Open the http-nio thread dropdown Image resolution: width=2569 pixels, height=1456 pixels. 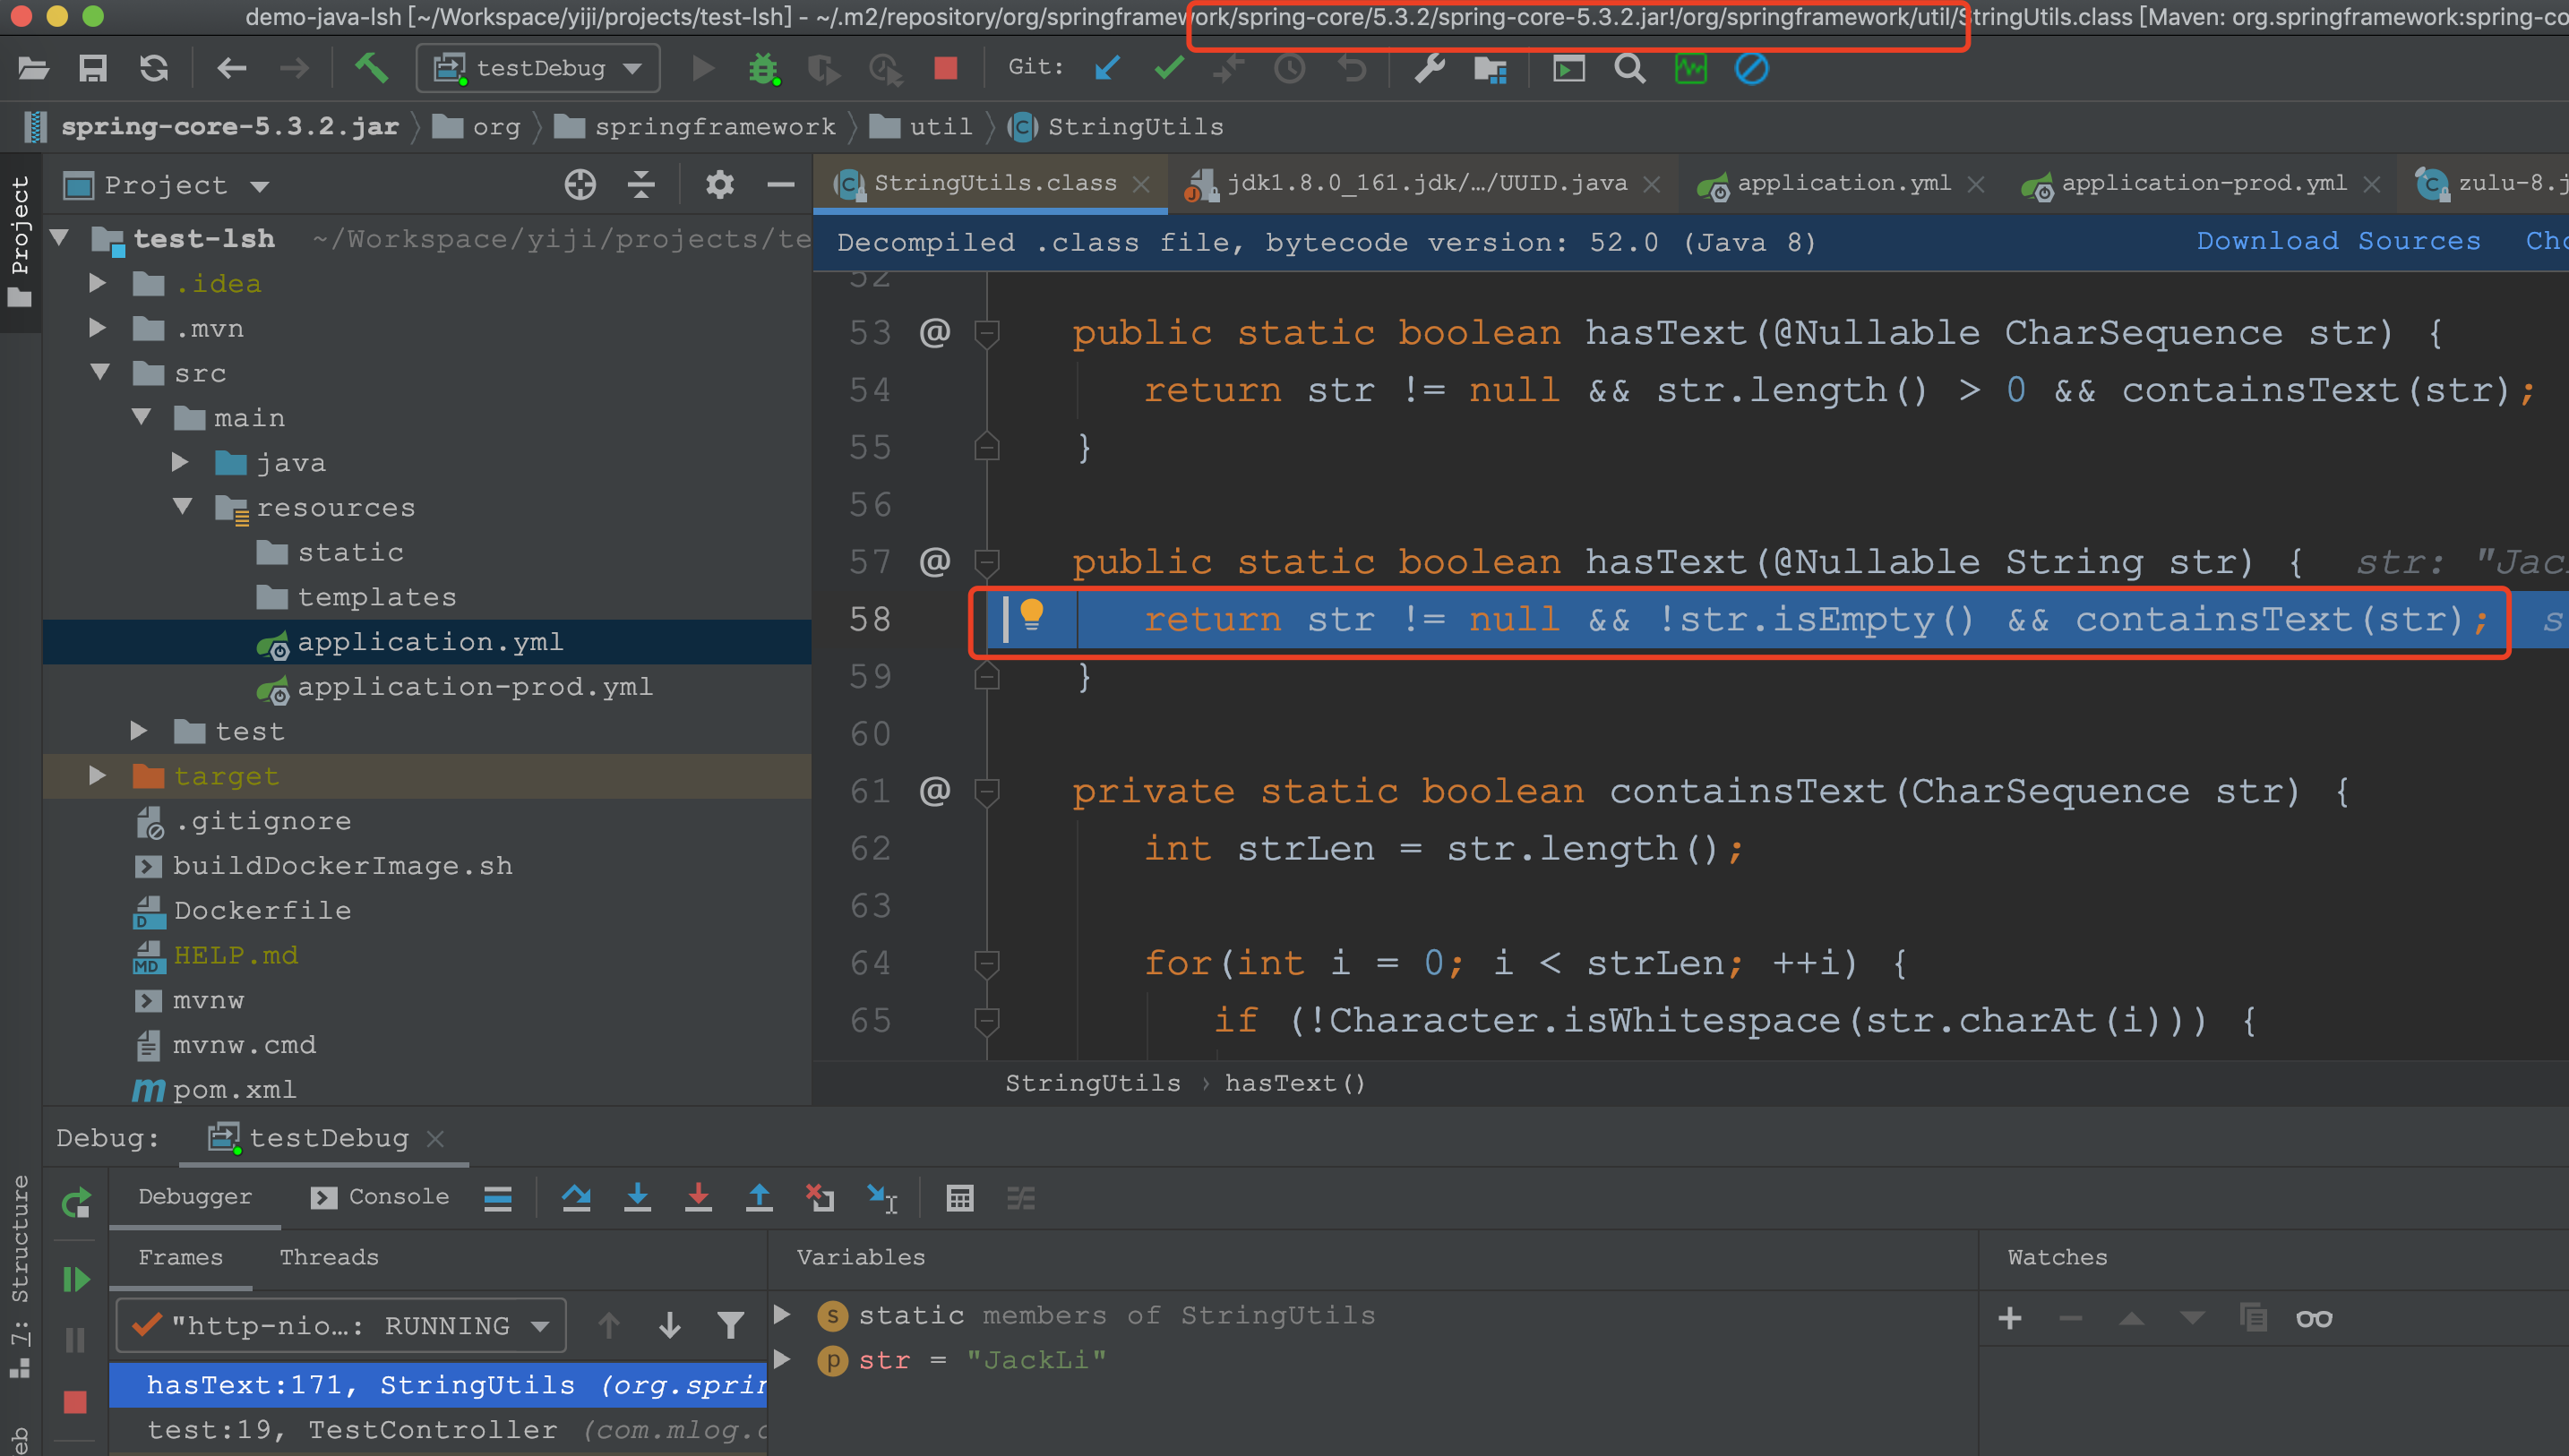(341, 1325)
